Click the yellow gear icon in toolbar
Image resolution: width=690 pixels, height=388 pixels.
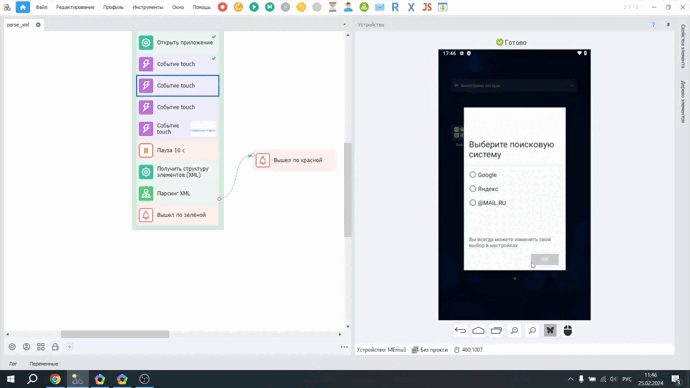click(301, 7)
